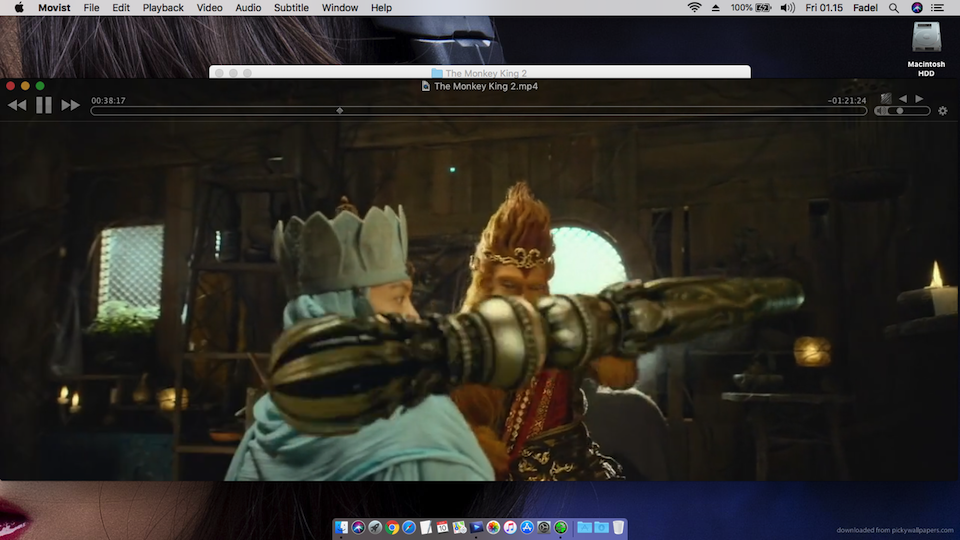Screen dimensions: 960x540
Task: Open the Video menu
Action: pyautogui.click(x=209, y=8)
